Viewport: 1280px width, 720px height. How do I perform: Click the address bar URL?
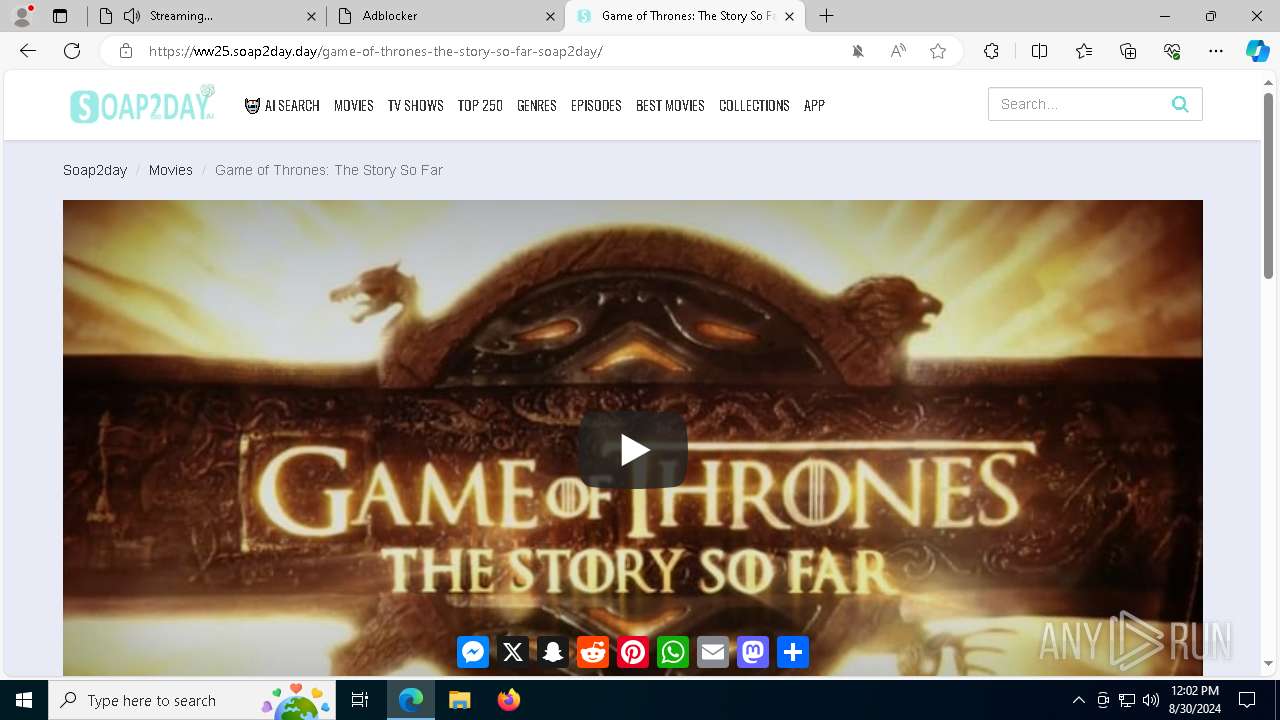(375, 51)
